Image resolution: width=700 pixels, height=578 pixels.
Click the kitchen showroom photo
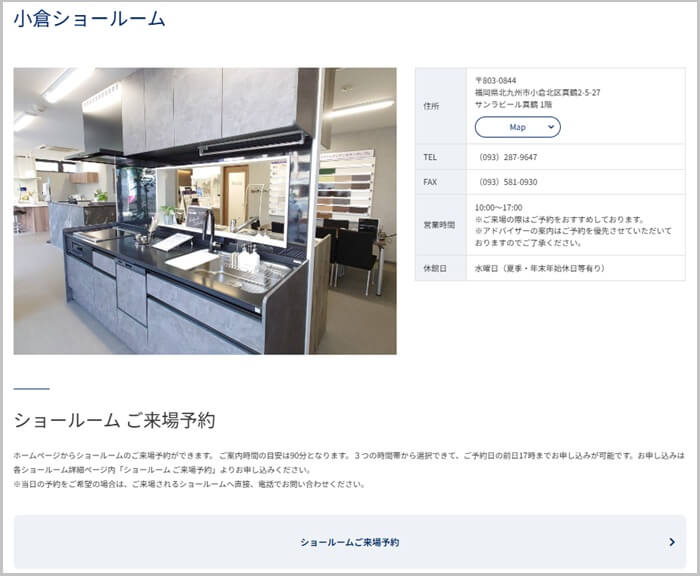point(205,211)
